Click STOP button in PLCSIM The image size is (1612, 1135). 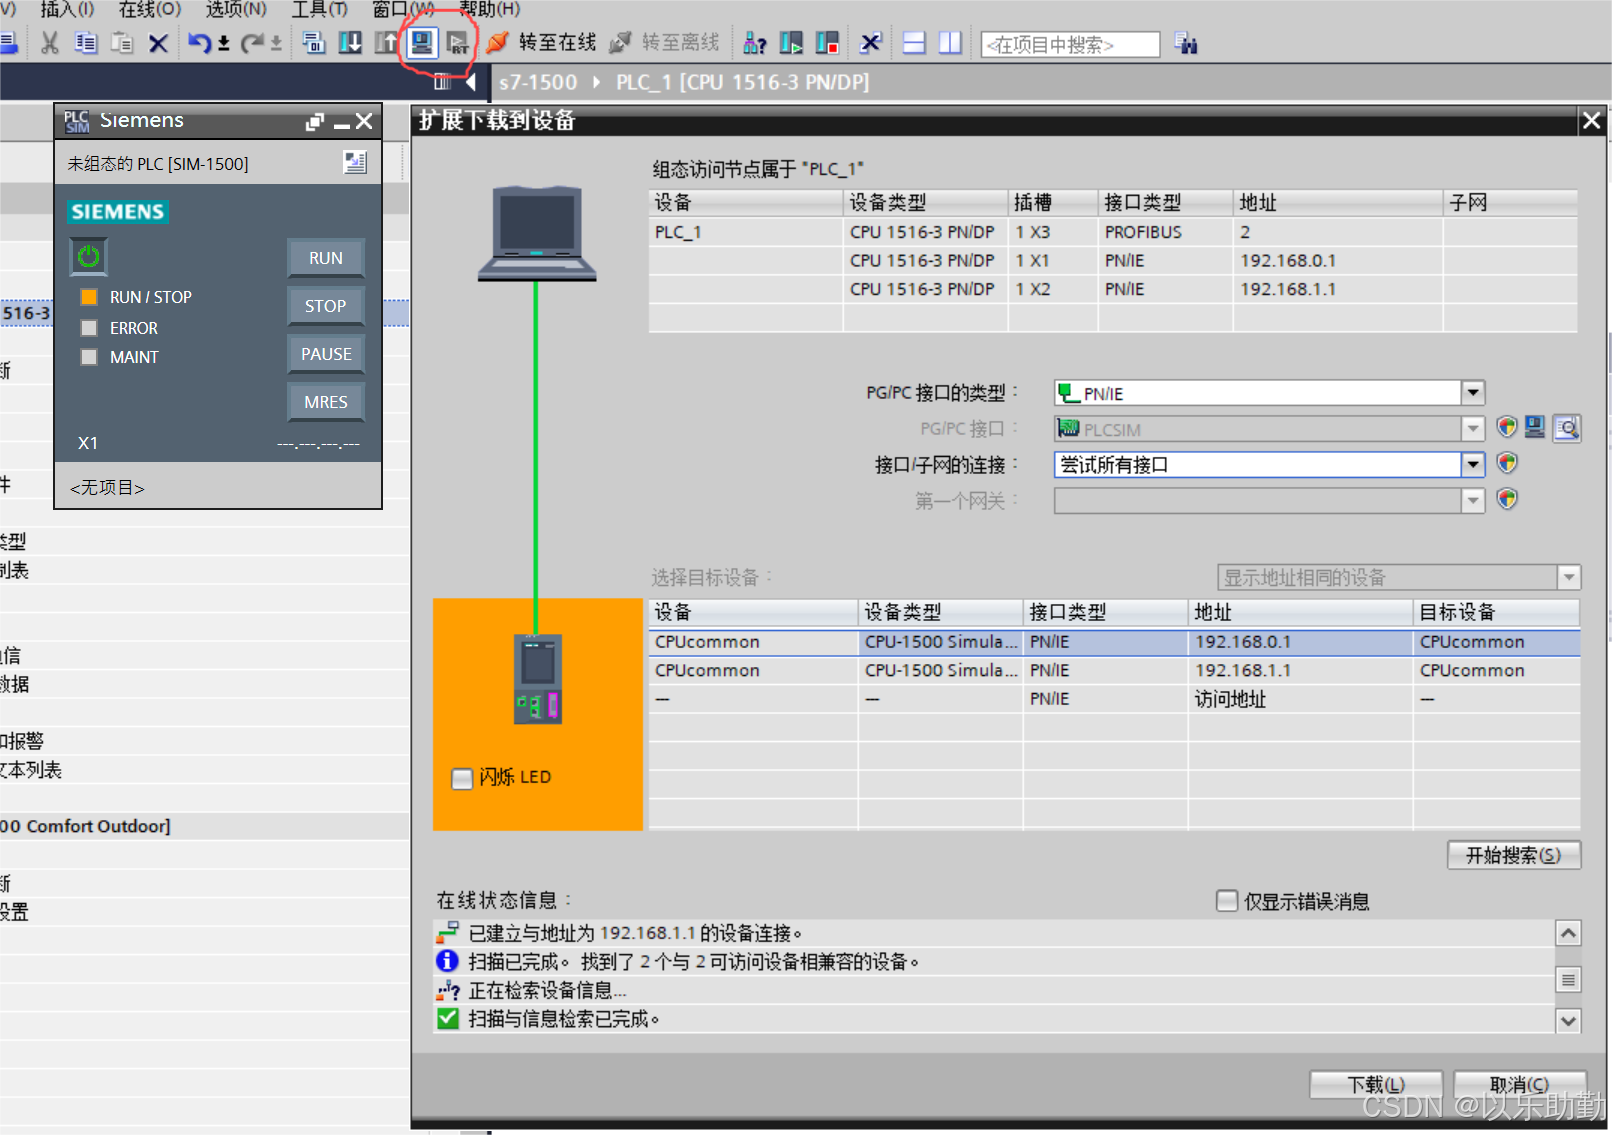326,306
